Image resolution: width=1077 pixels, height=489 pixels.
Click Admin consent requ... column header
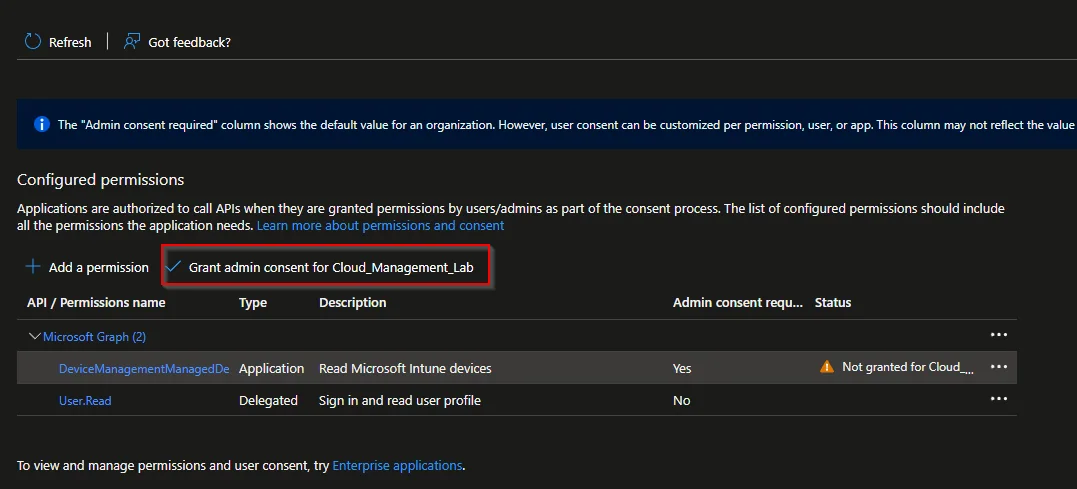tap(738, 302)
